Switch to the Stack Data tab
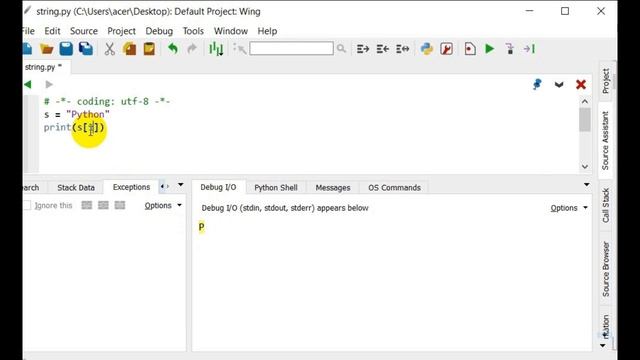This screenshot has width=640, height=360. coord(76,187)
